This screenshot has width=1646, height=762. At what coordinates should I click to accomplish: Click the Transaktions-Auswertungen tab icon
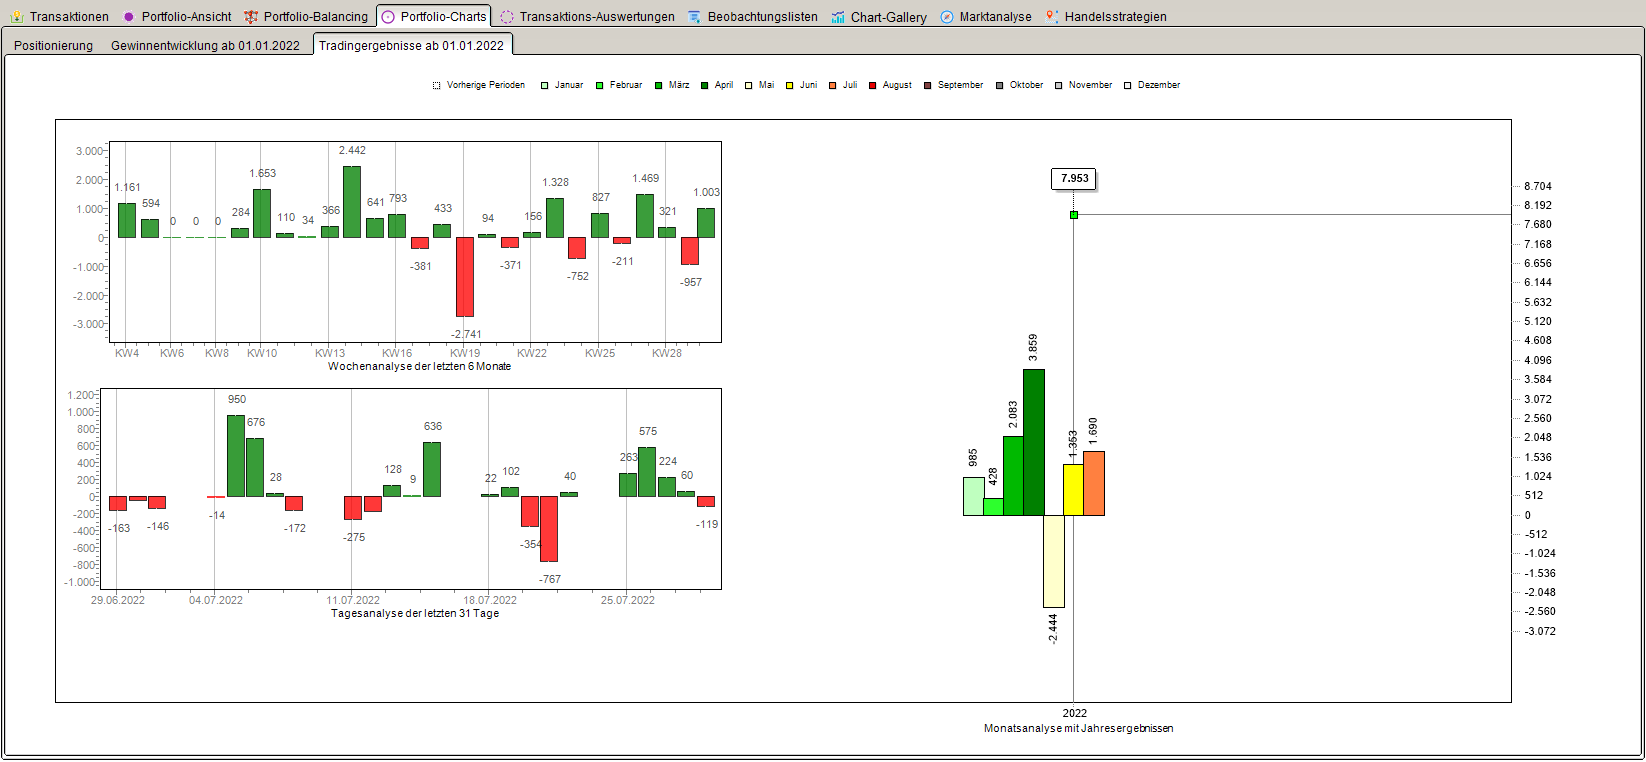pos(507,17)
